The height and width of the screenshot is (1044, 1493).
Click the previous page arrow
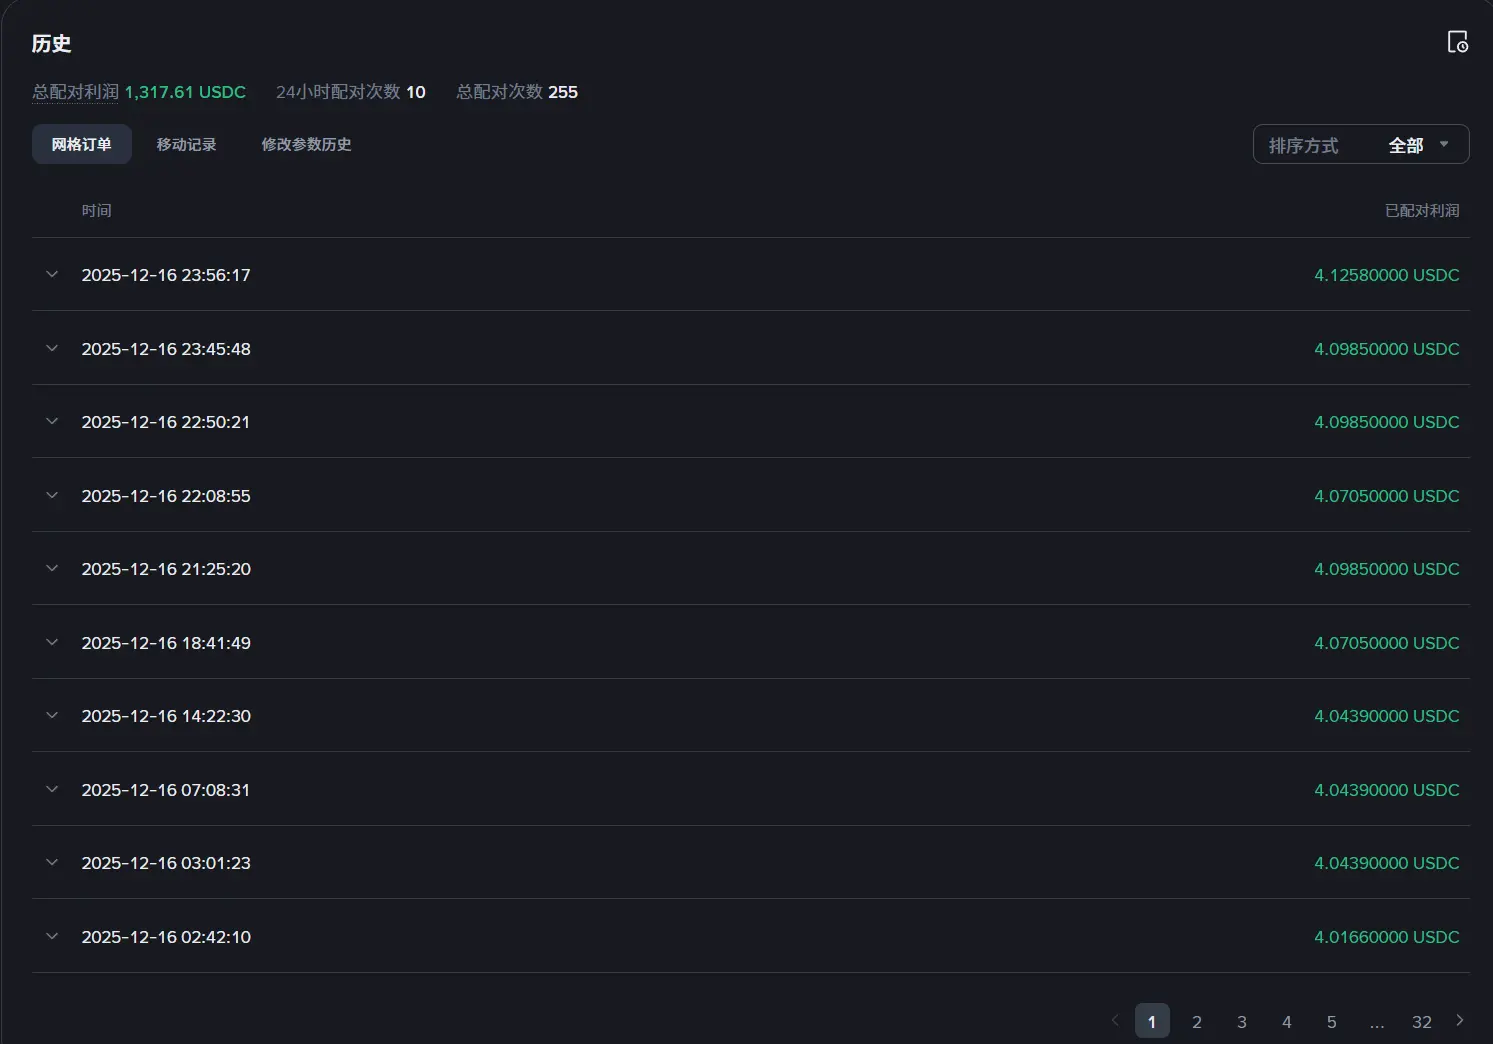pyautogui.click(x=1115, y=1020)
